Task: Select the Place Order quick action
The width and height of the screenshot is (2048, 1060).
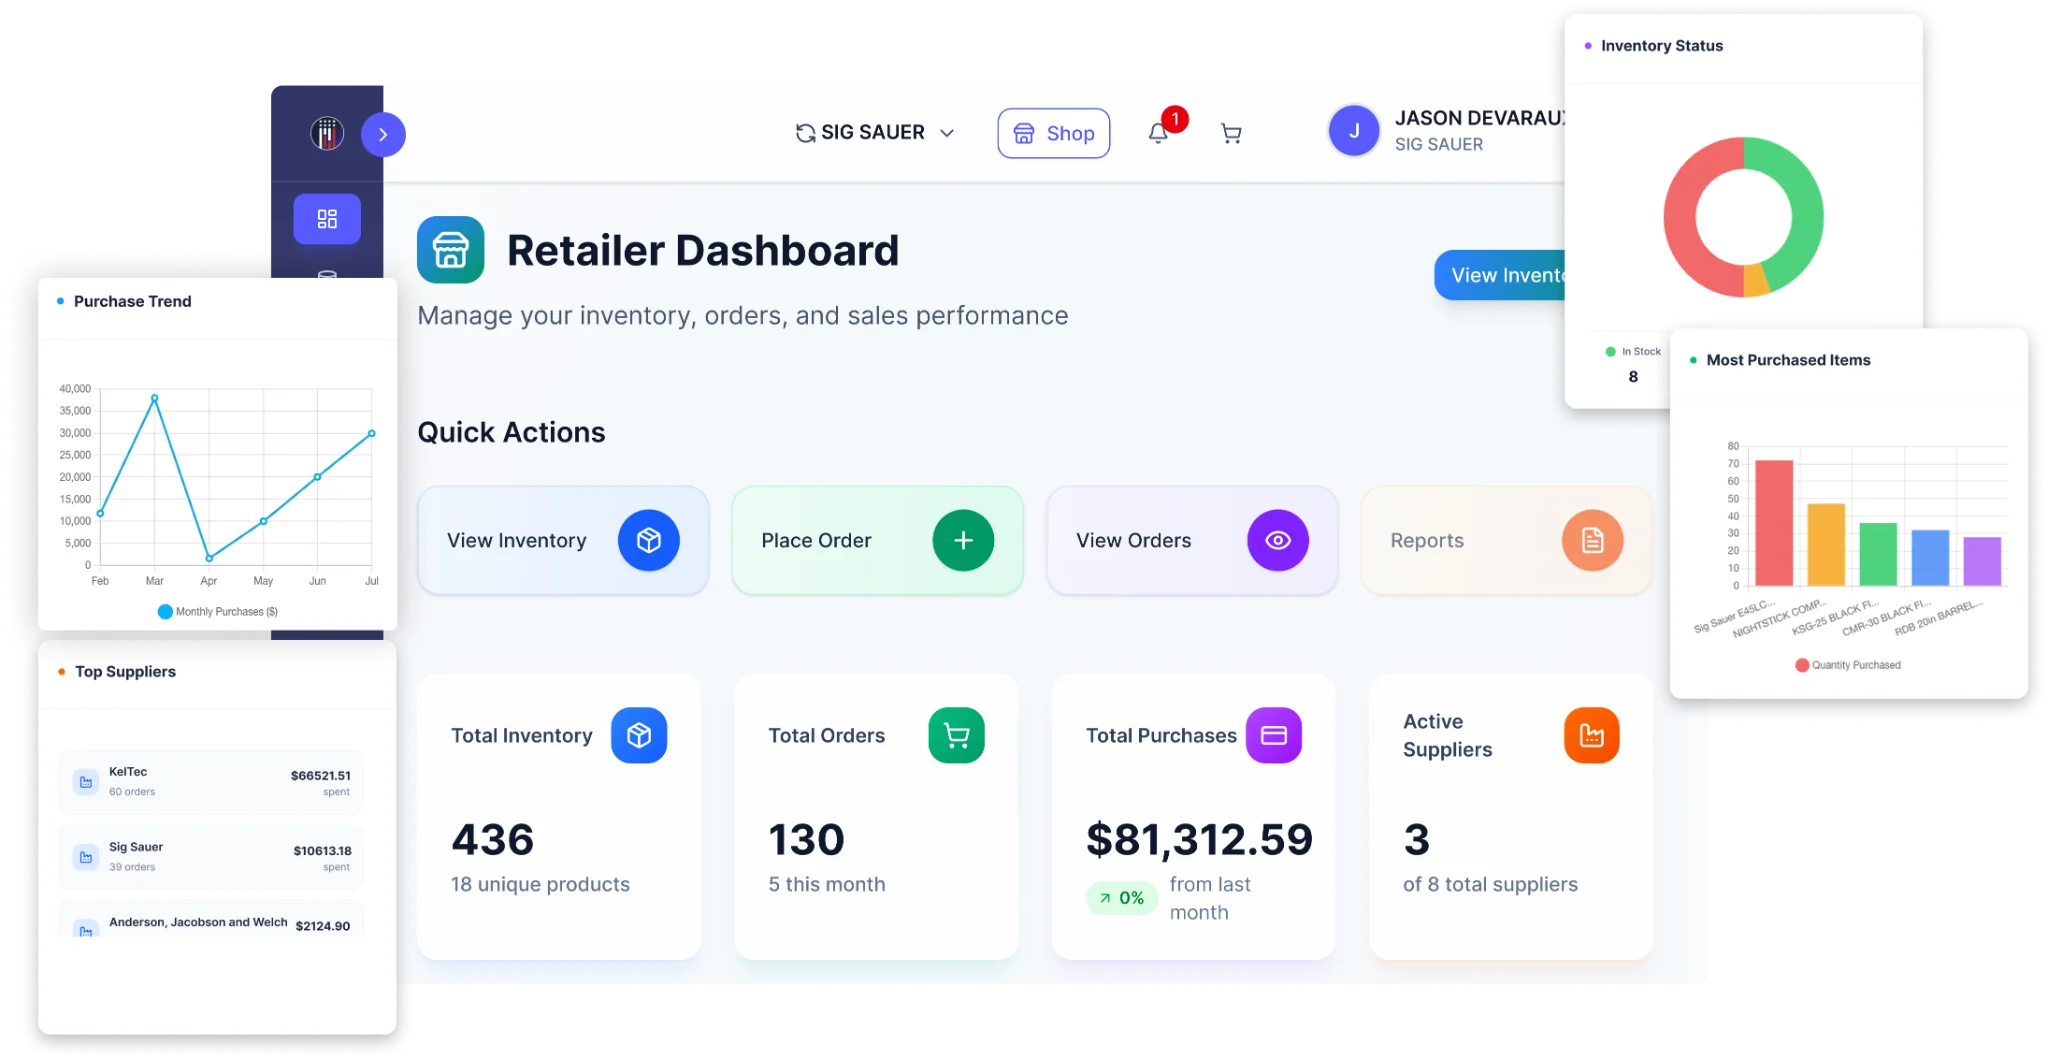Action: point(878,540)
